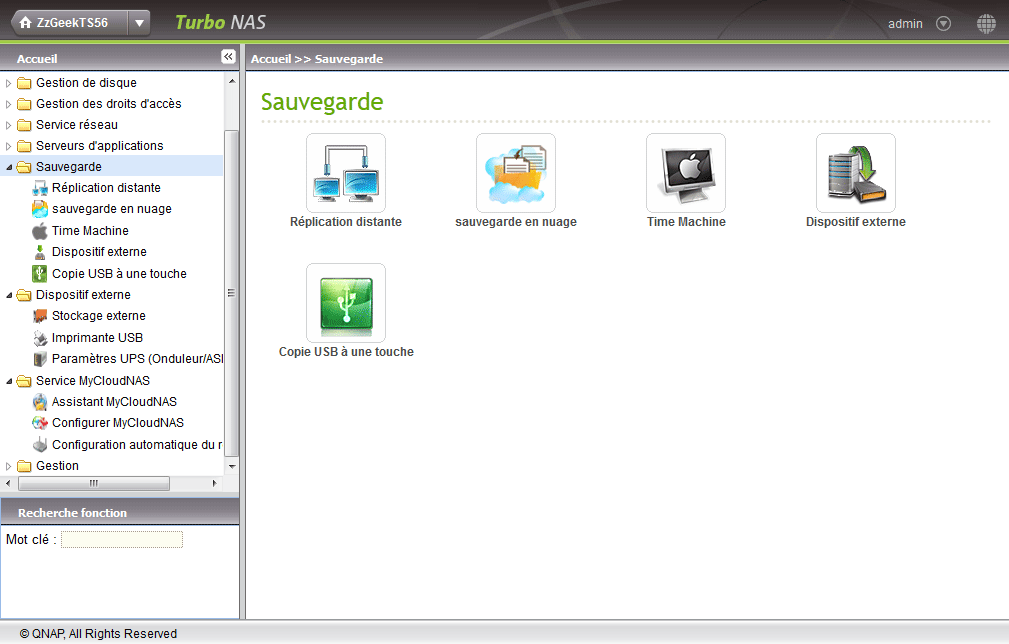Click the Imprimante USB printer icon

40,338
